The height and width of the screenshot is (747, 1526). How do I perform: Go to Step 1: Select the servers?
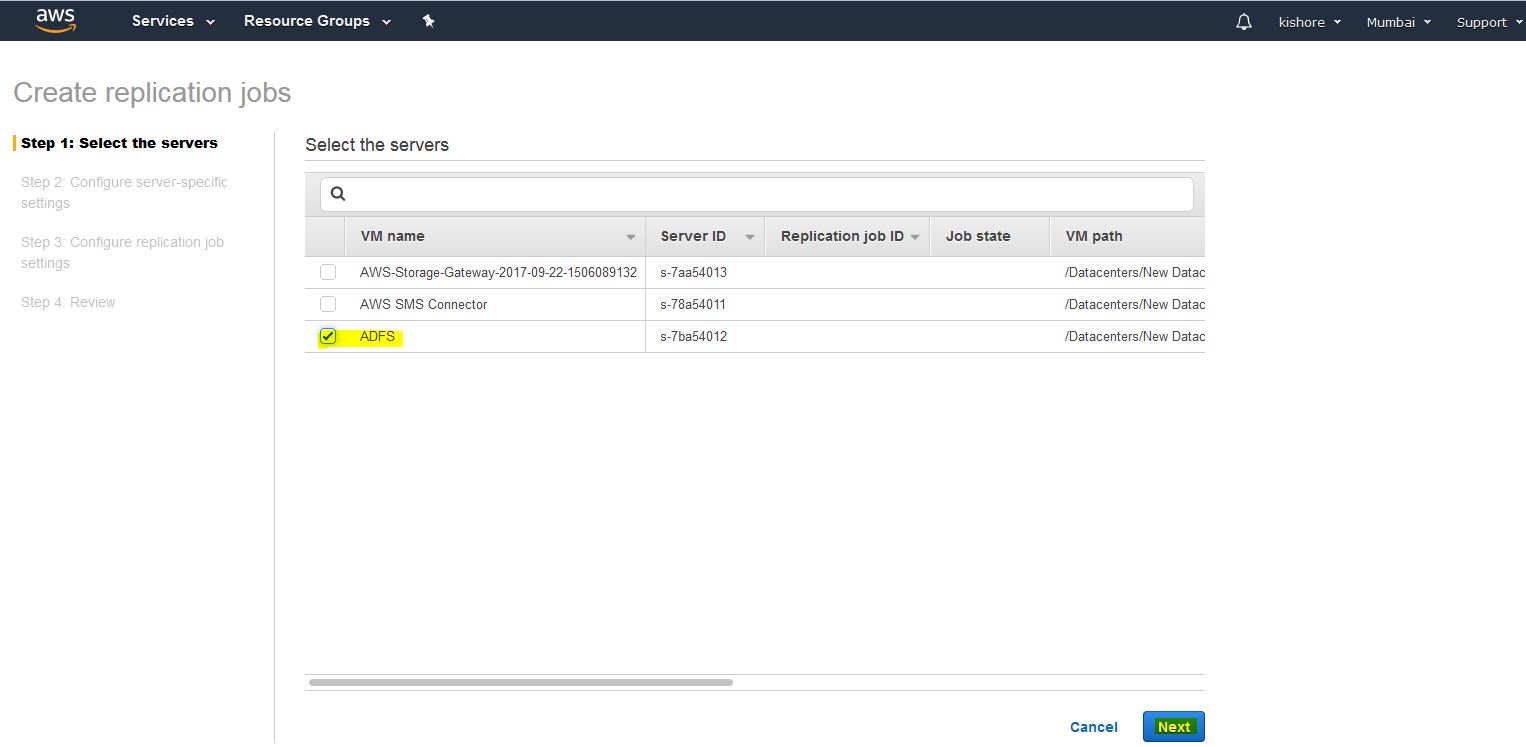(x=119, y=143)
